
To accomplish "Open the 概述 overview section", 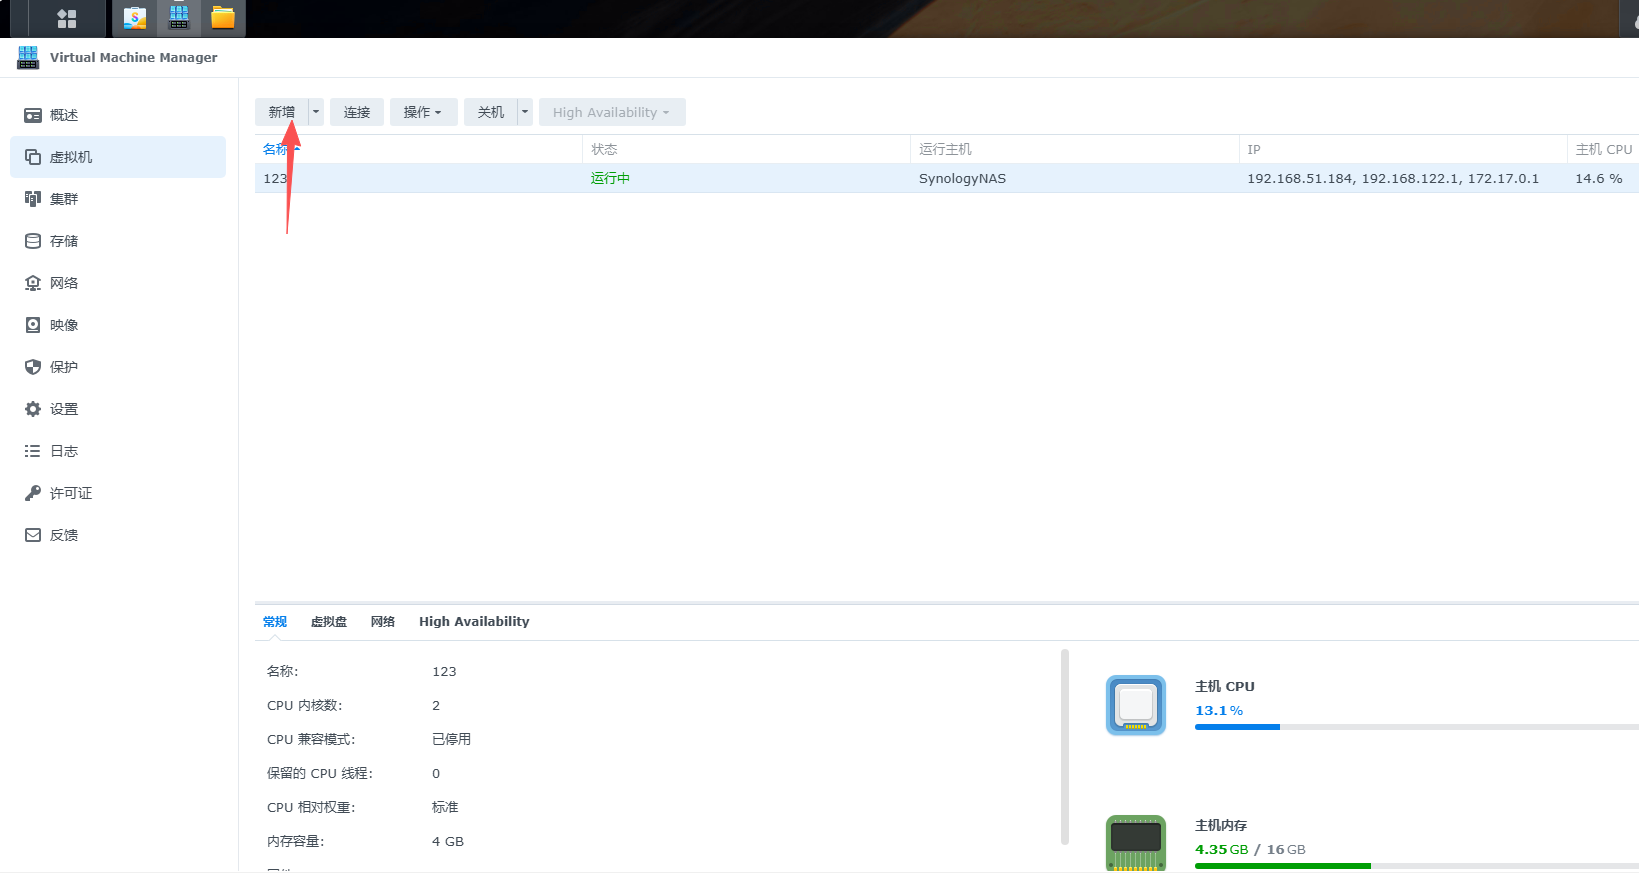I will [118, 115].
